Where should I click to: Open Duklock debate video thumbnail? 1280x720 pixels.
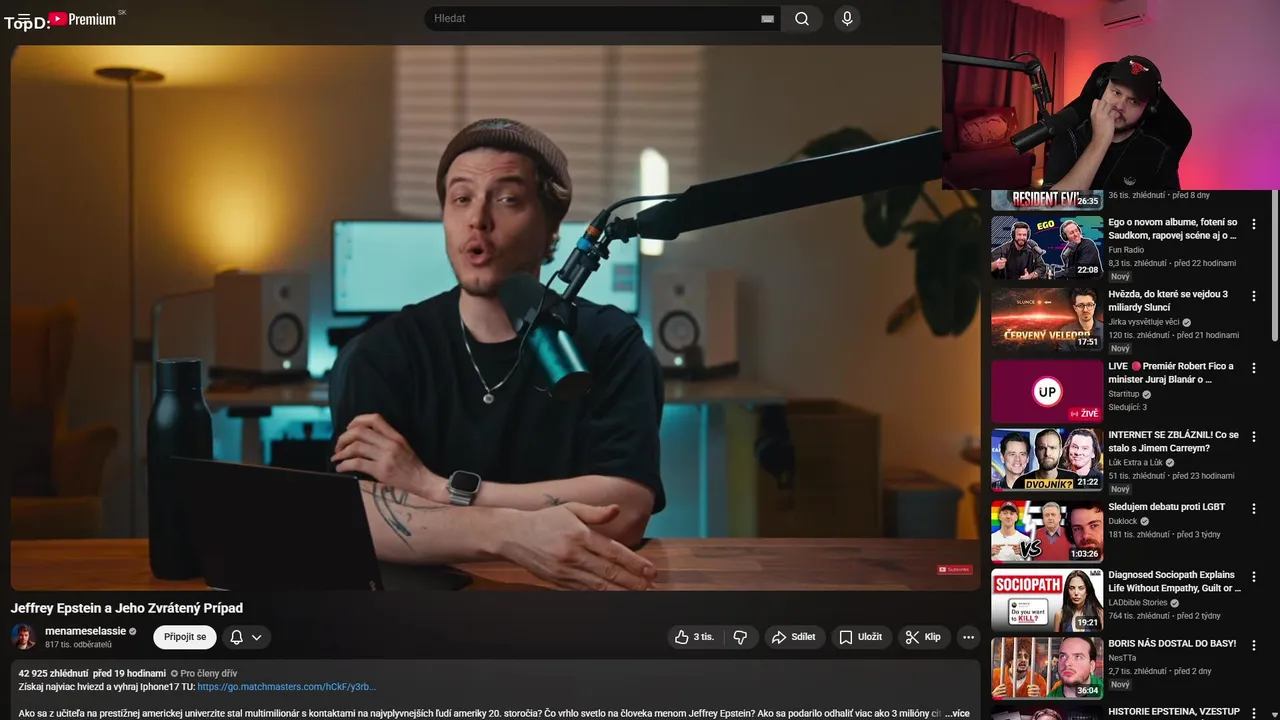(x=1047, y=532)
